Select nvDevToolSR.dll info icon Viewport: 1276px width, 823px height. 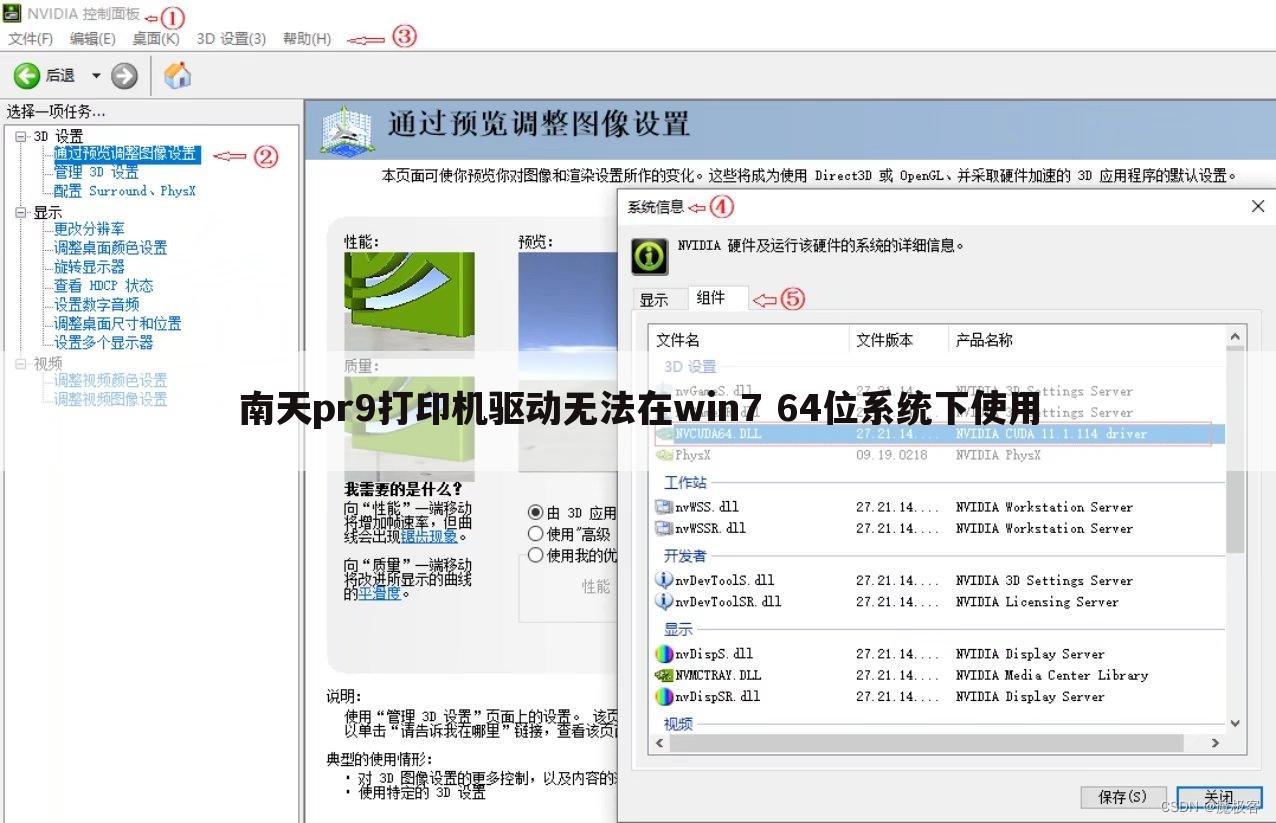click(x=663, y=601)
